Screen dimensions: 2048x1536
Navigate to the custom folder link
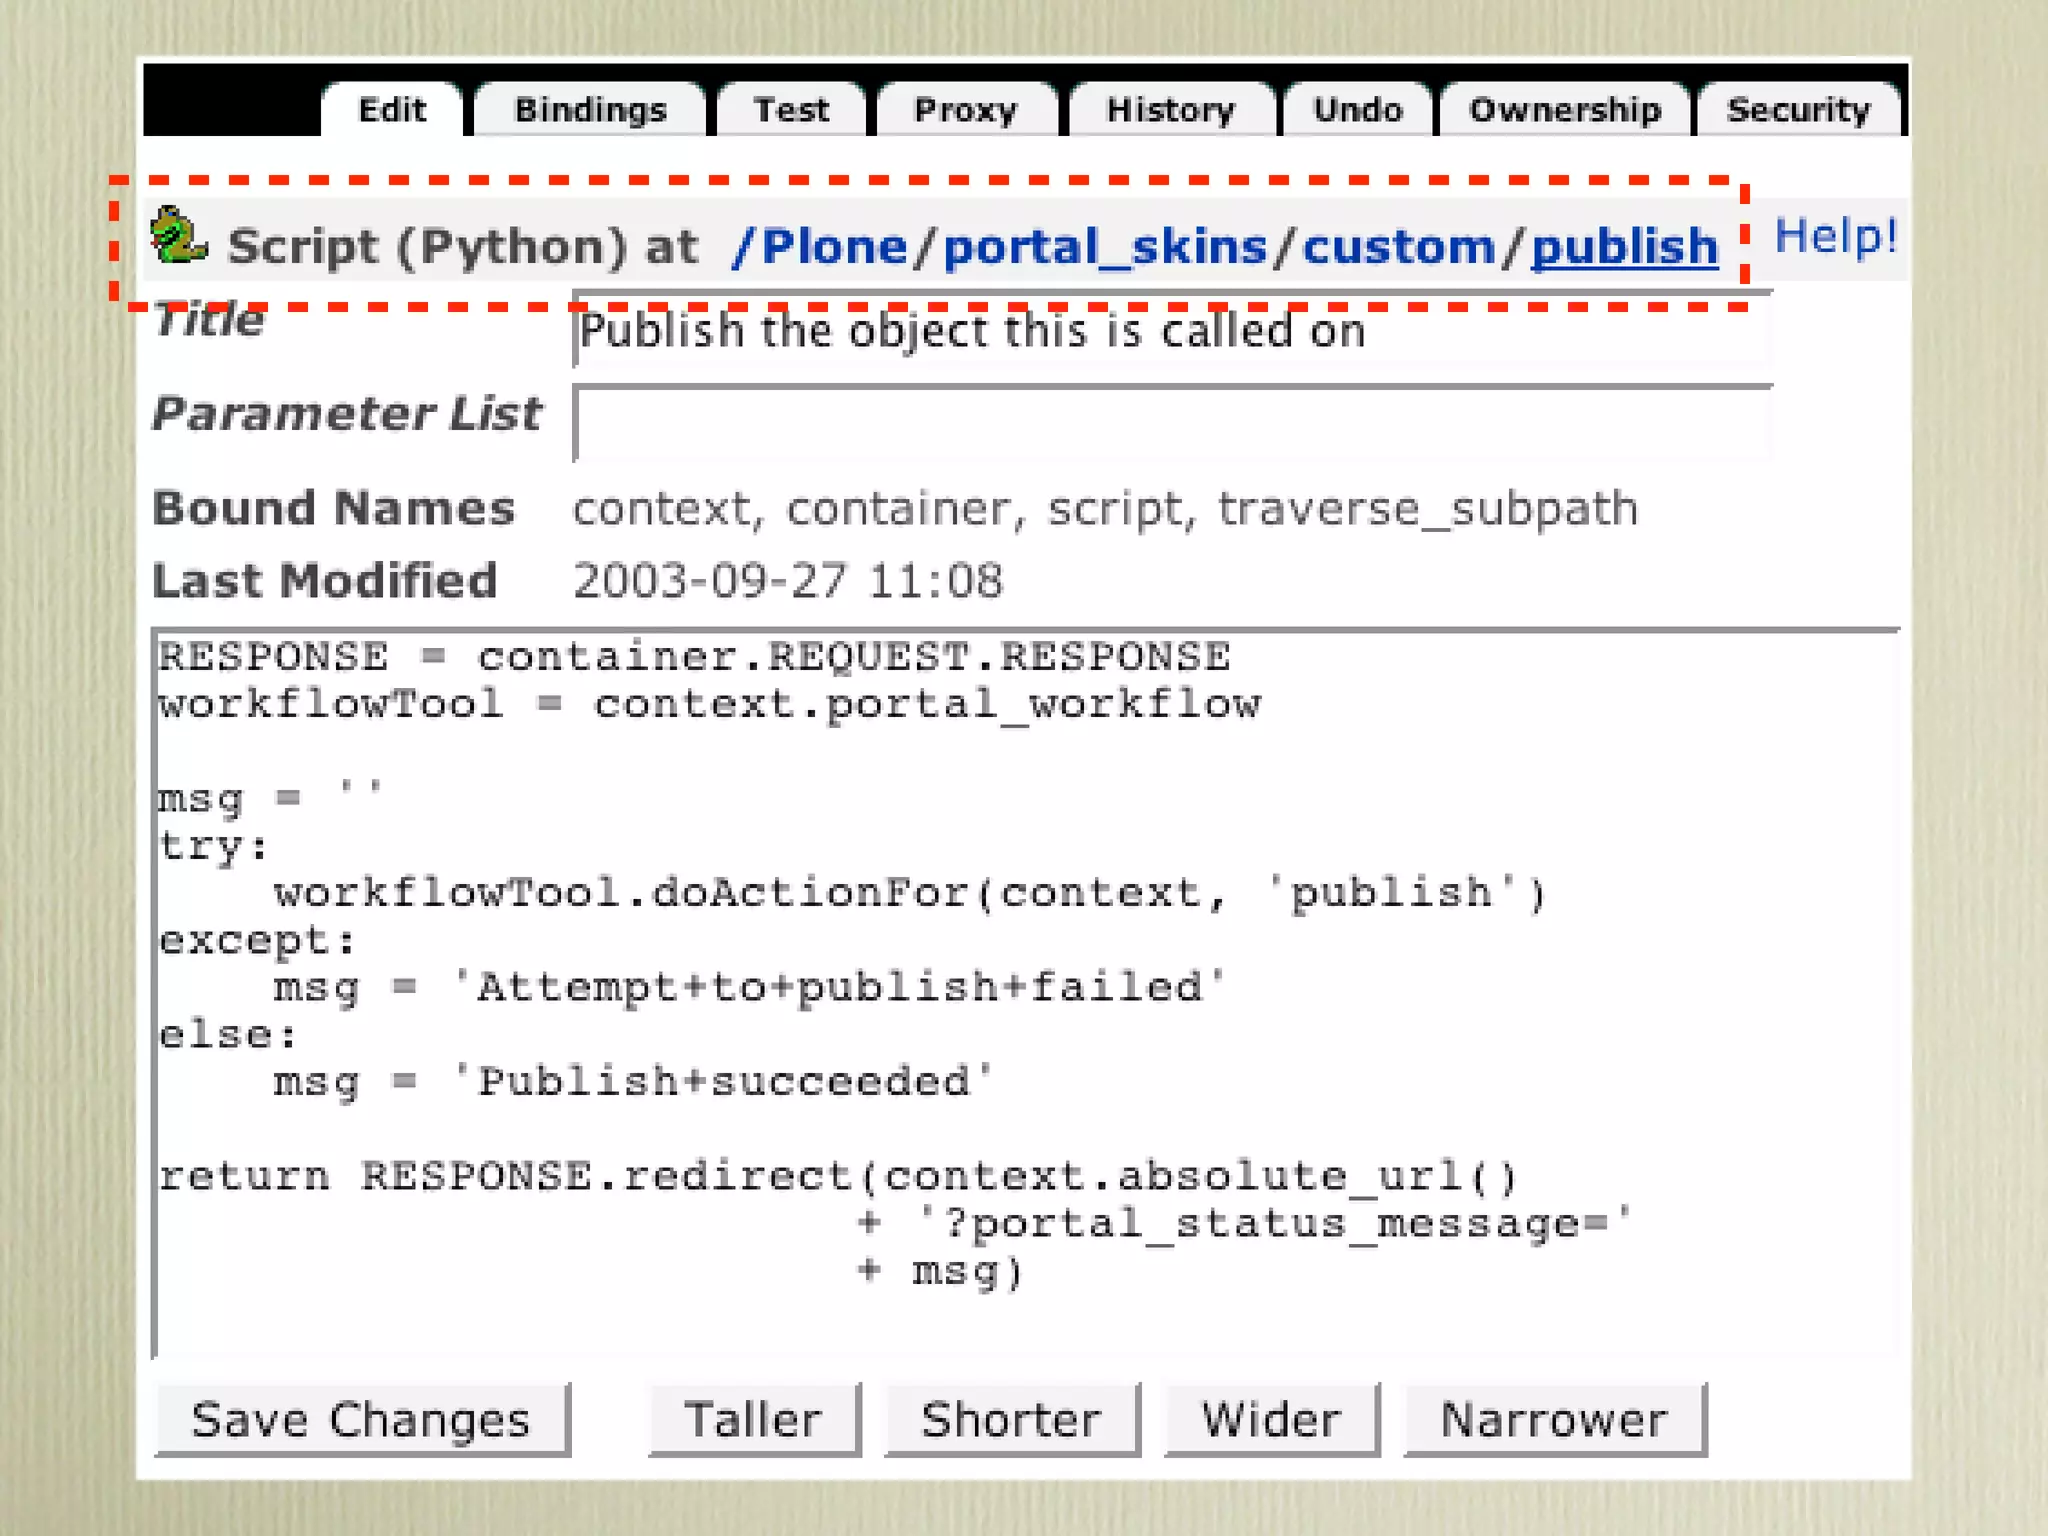tap(1398, 247)
